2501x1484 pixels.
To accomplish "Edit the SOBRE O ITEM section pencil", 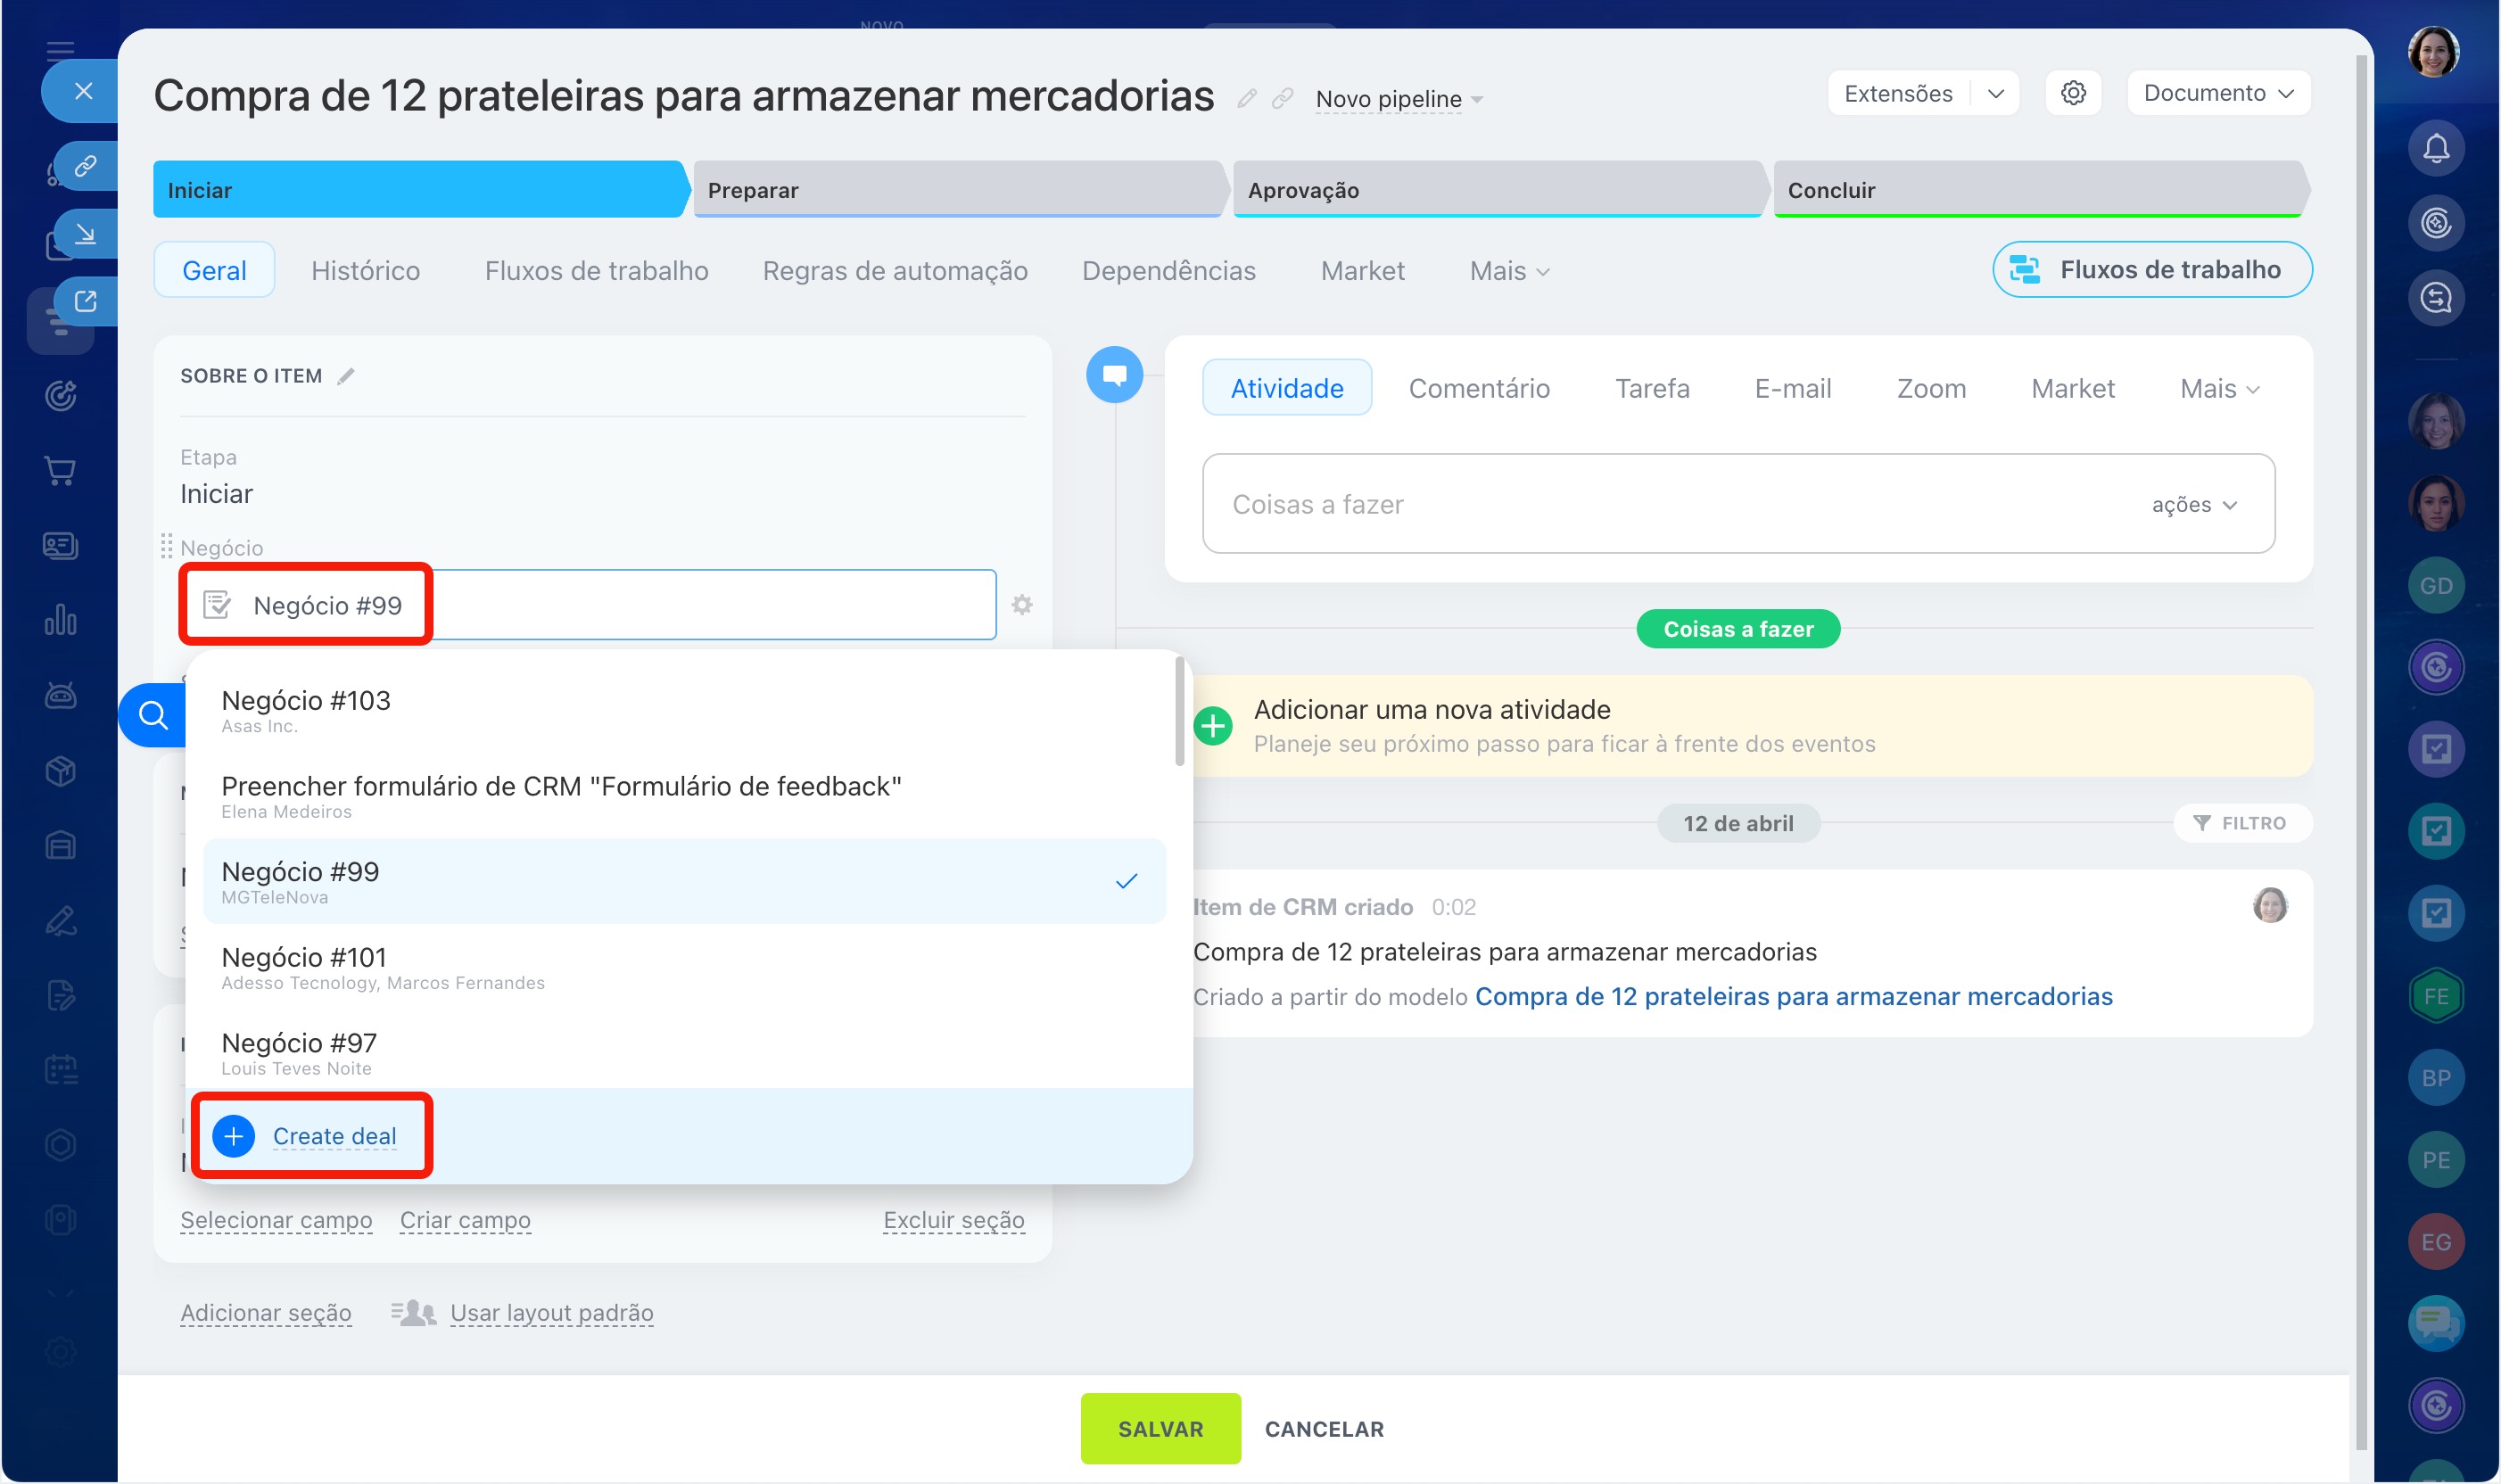I will (346, 376).
